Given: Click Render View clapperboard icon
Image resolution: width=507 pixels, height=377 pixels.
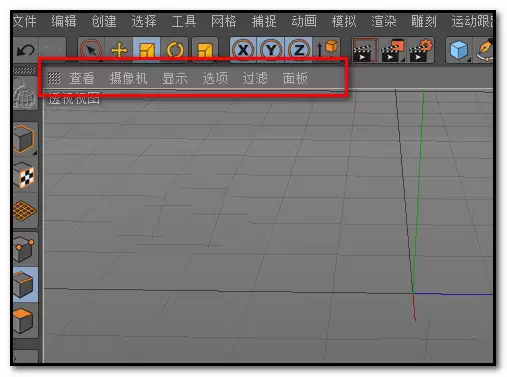Looking at the screenshot, I should 365,50.
